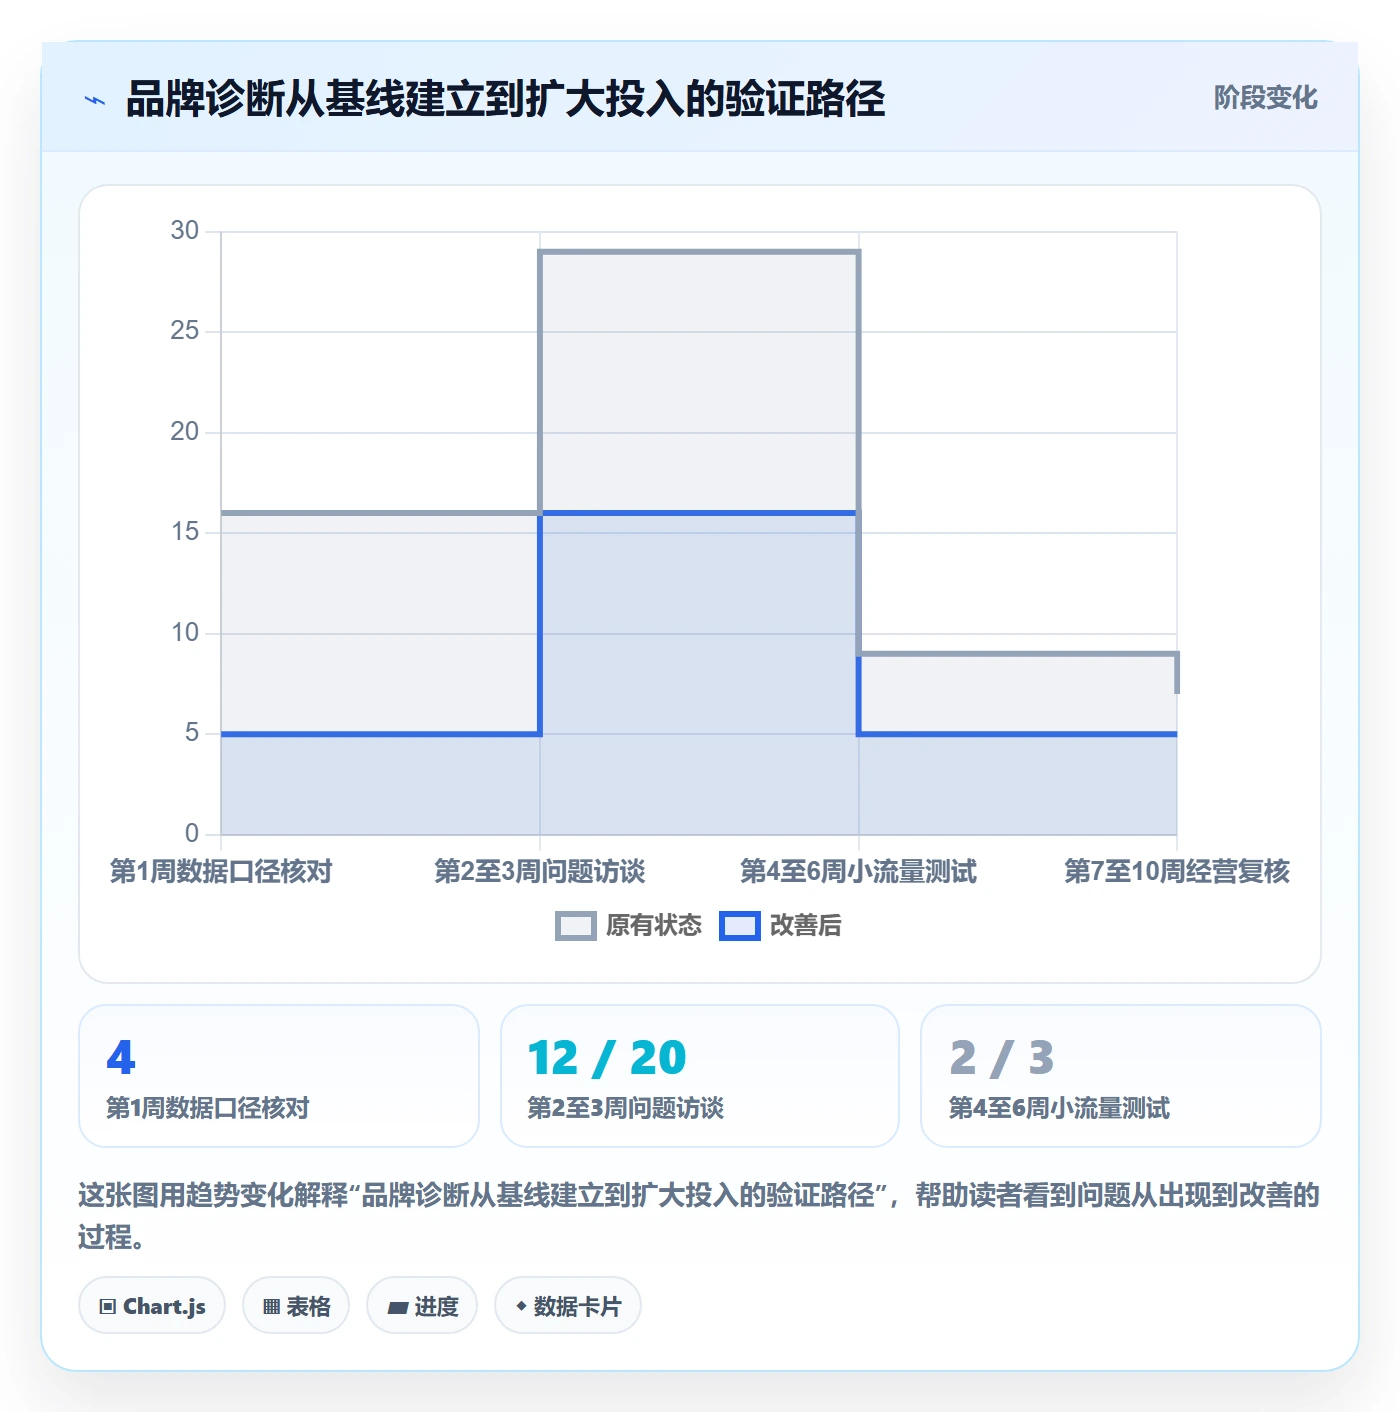Viewport: 1400px width, 1412px height.
Task: Toggle the 原有状态 legend item
Action: (629, 926)
